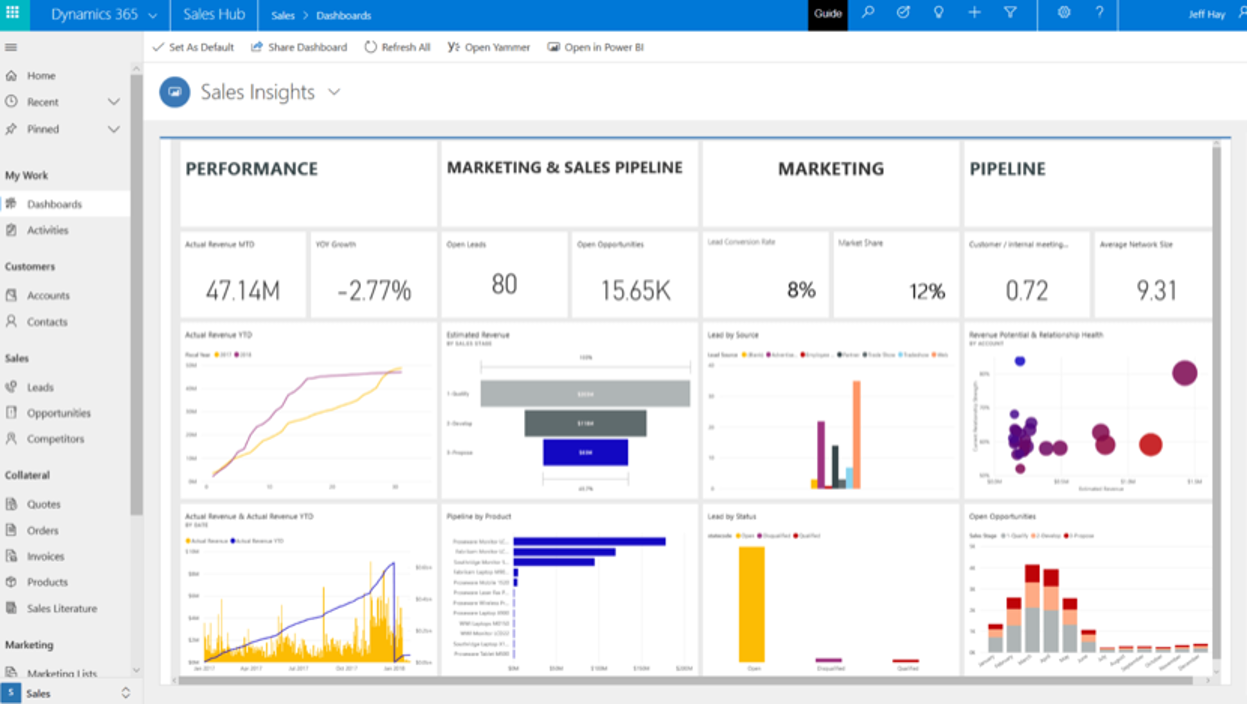Click the Dashboards icon in sidebar

11,204
